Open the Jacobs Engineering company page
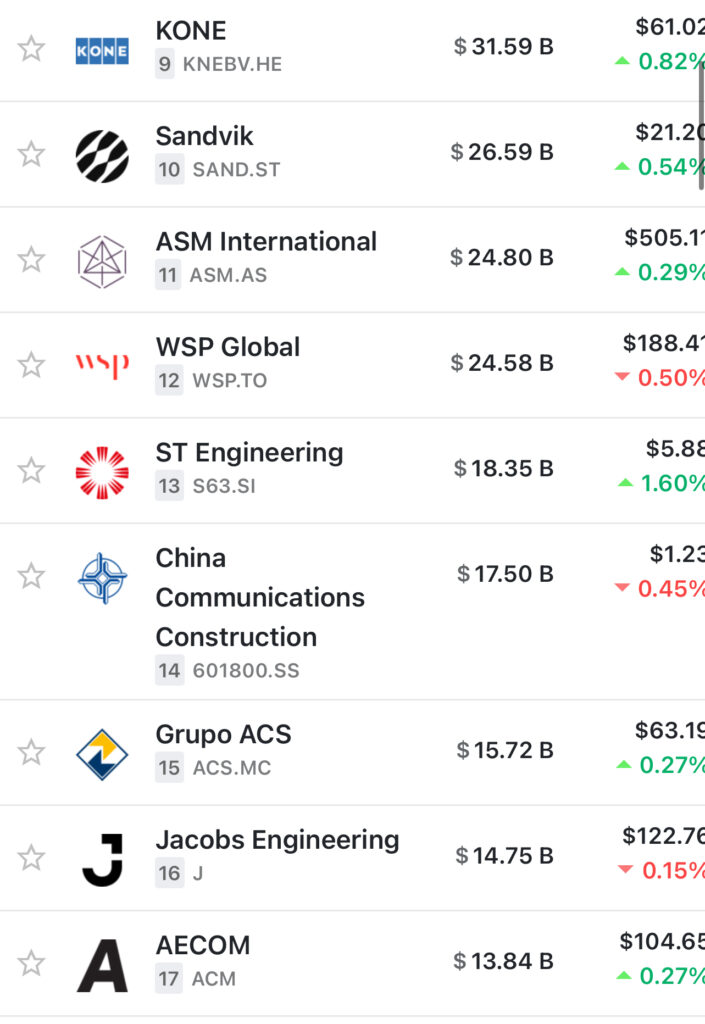The width and height of the screenshot is (705, 1024). pos(277,840)
